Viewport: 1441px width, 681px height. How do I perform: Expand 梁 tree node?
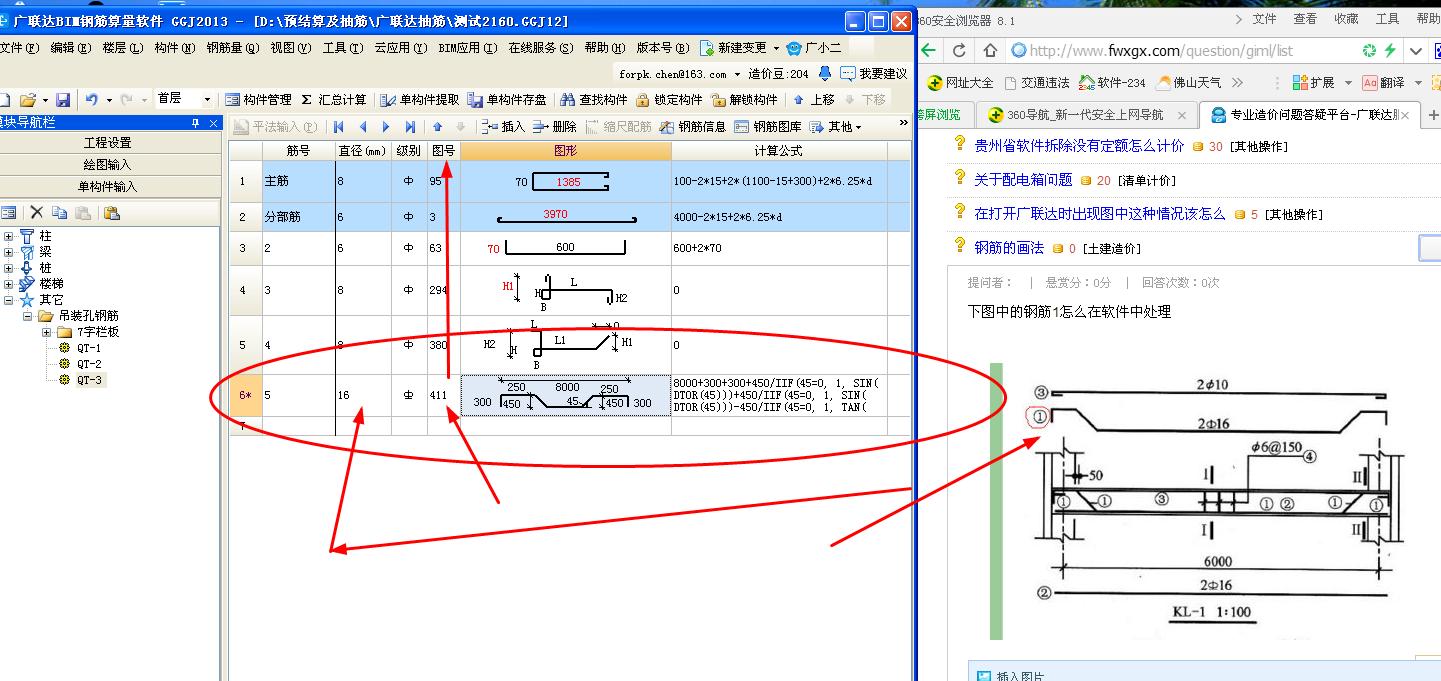click(9, 252)
